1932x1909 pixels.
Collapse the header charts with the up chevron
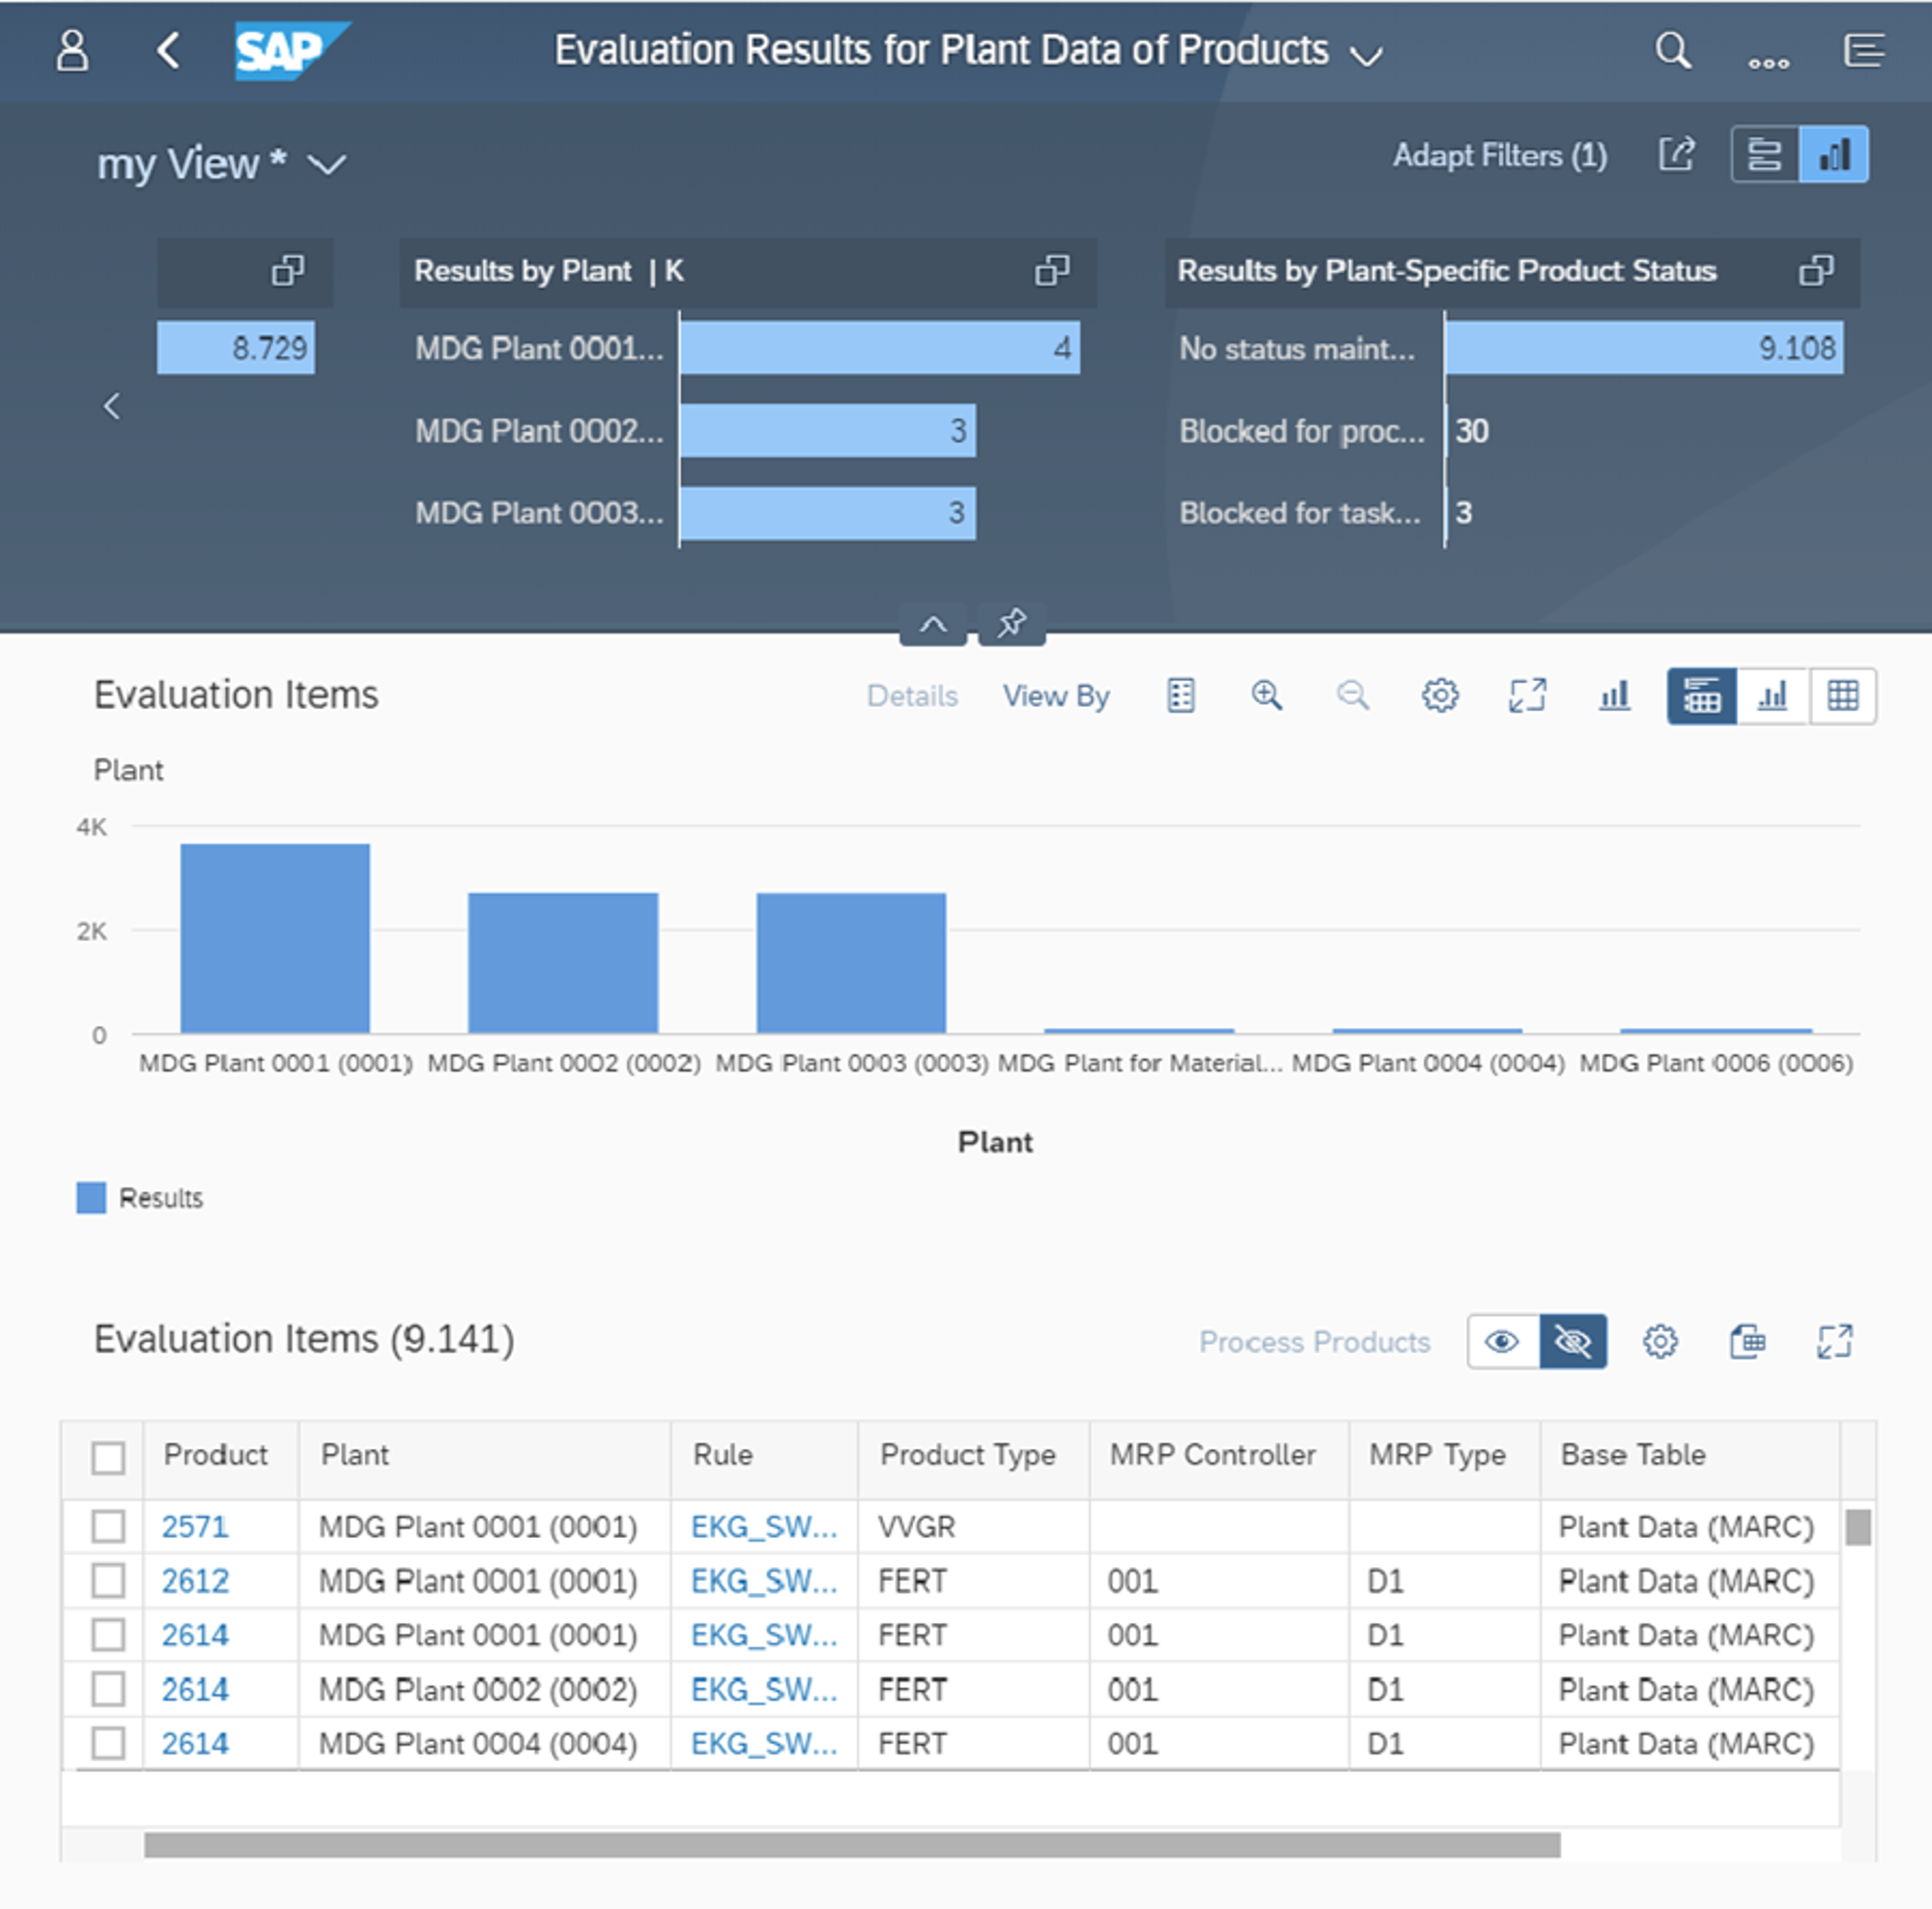pos(932,623)
